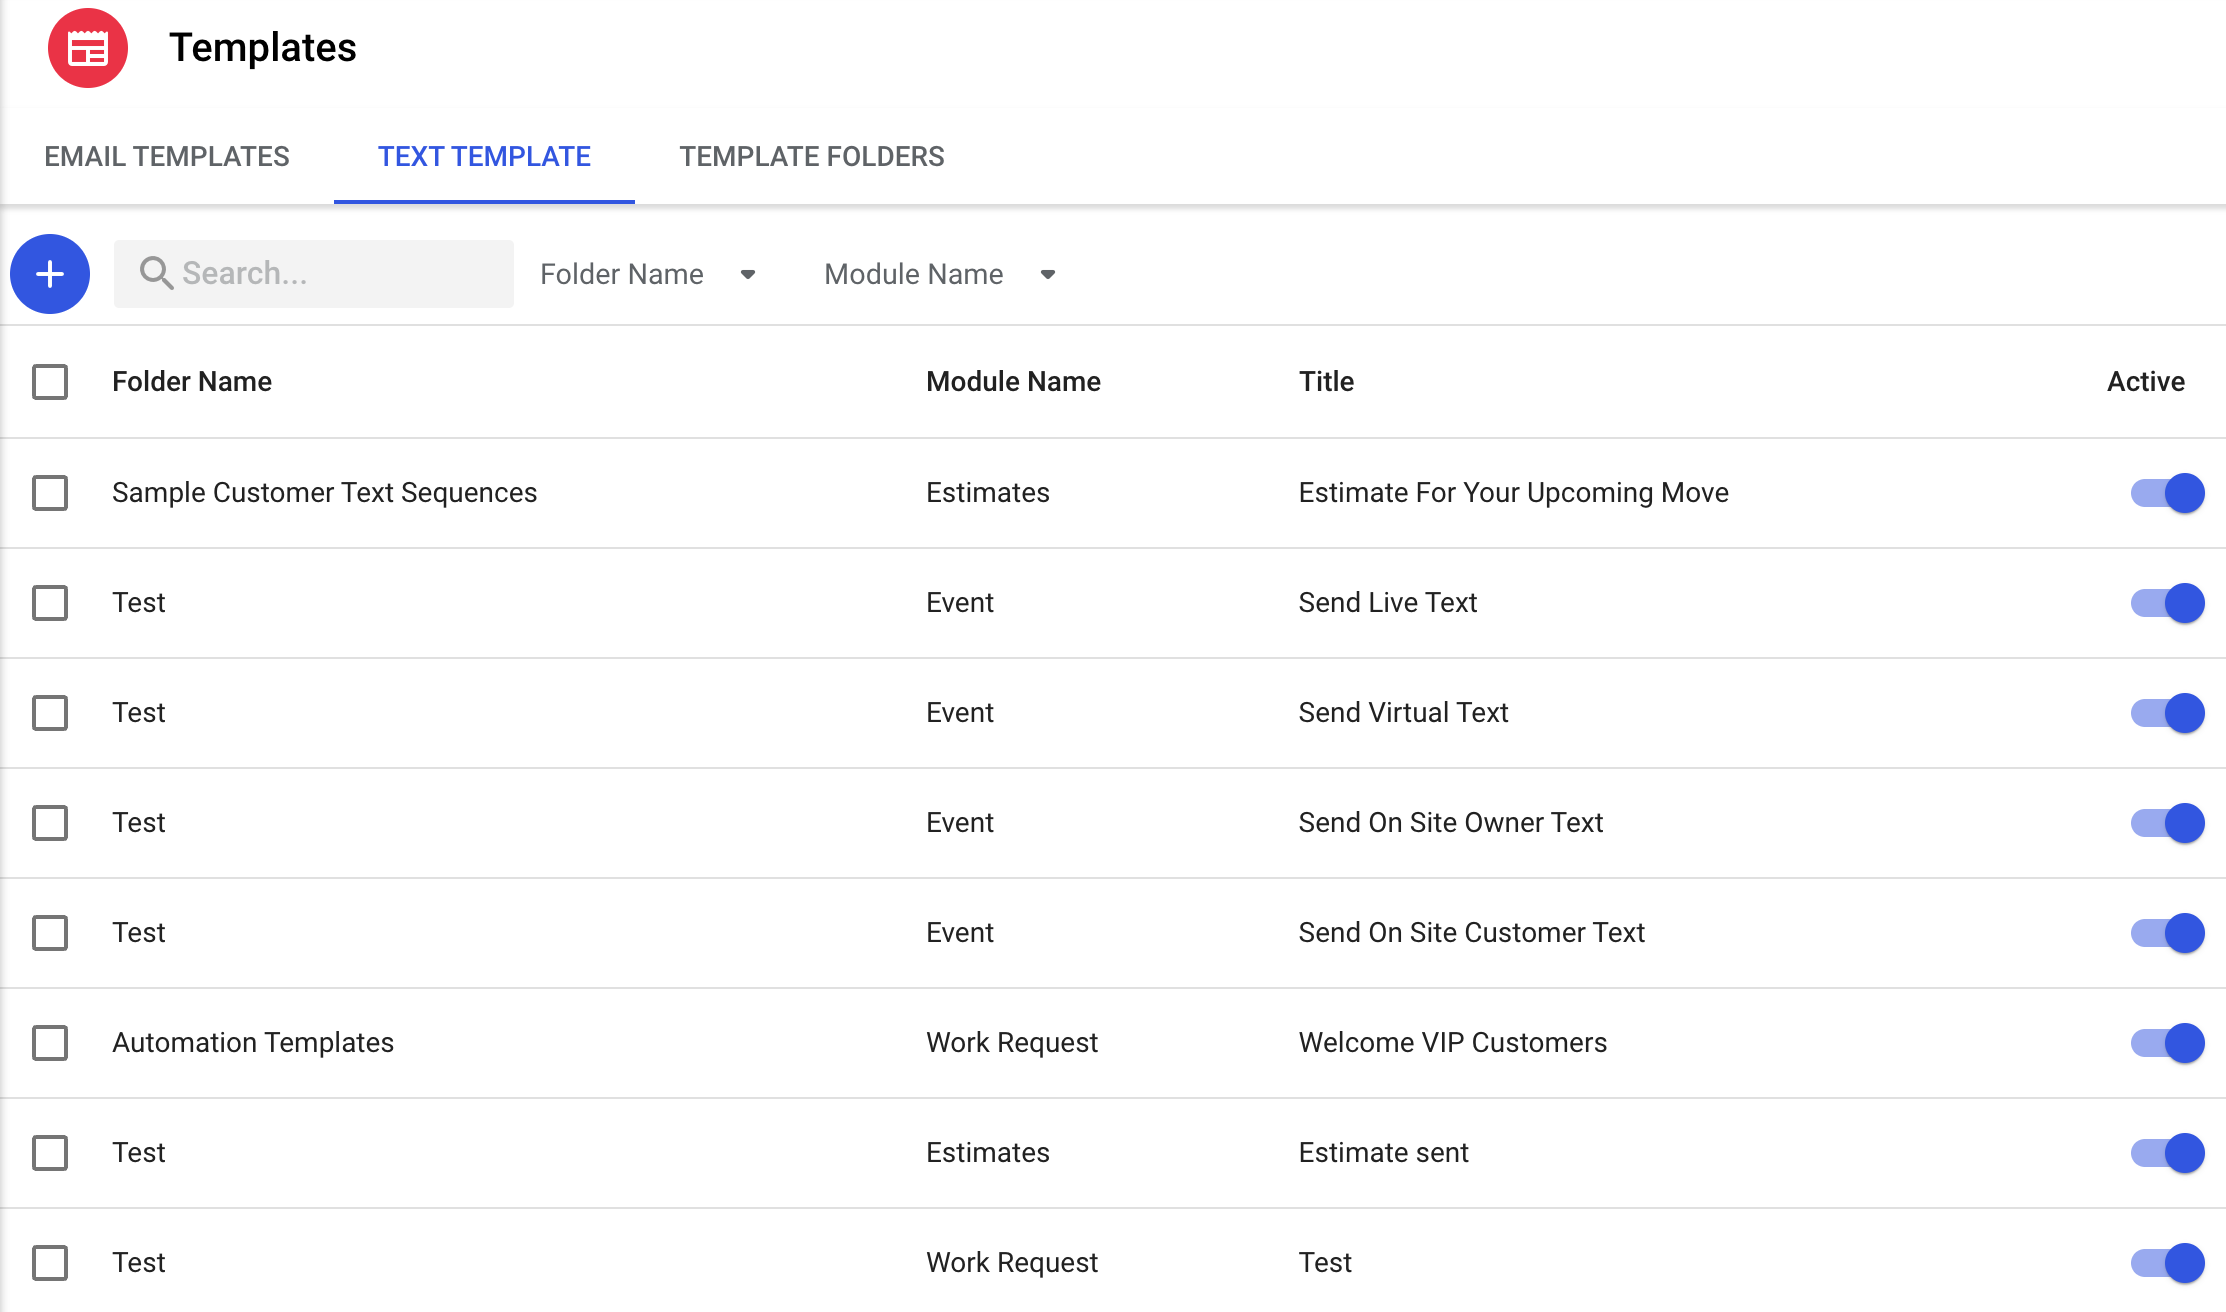Open the Send Virtual Text template title
Viewport: 2226px width, 1312px height.
click(x=1403, y=712)
